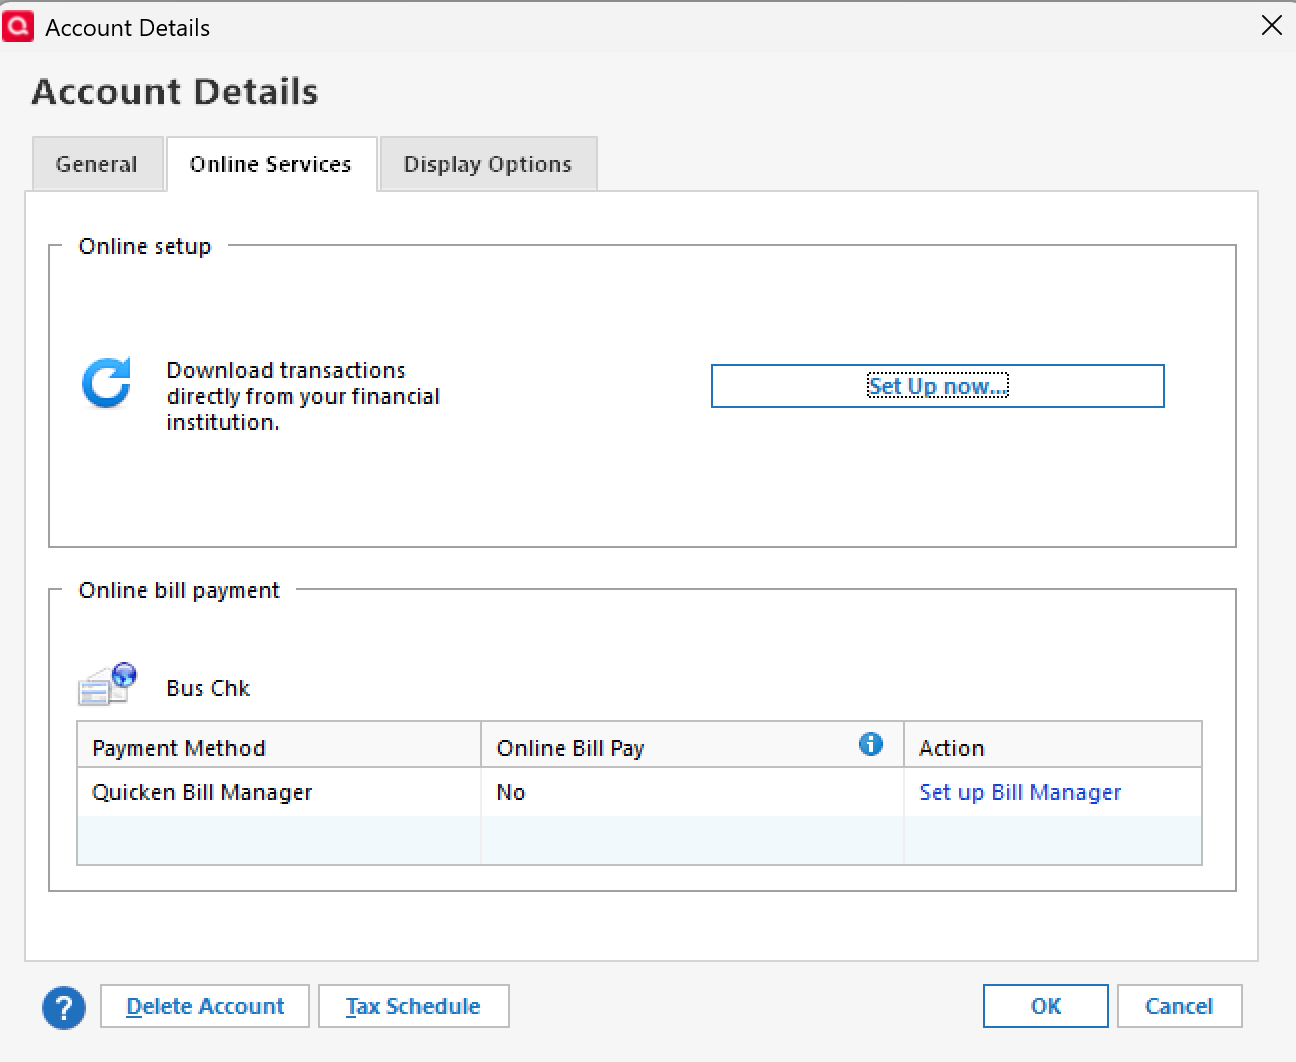This screenshot has height=1062, width=1296.
Task: Click the online bill payment envelope icon
Action: (x=107, y=685)
